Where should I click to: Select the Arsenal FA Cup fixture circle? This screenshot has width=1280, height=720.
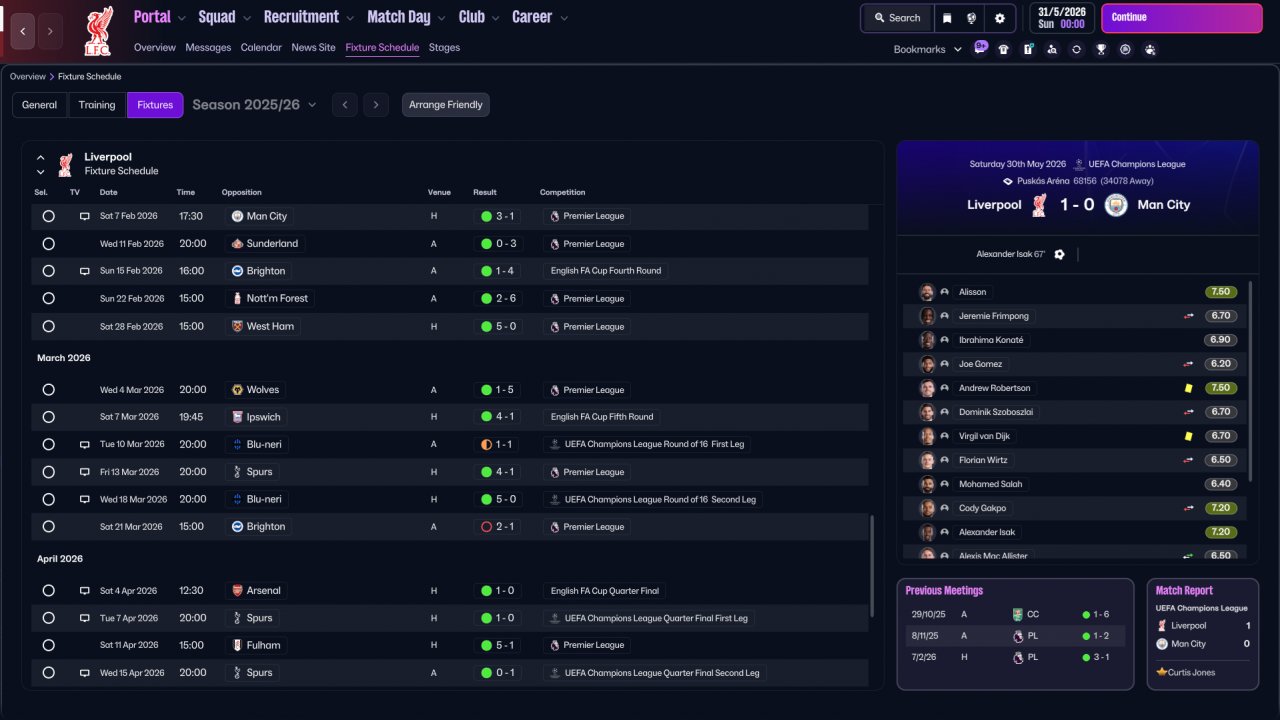48,591
